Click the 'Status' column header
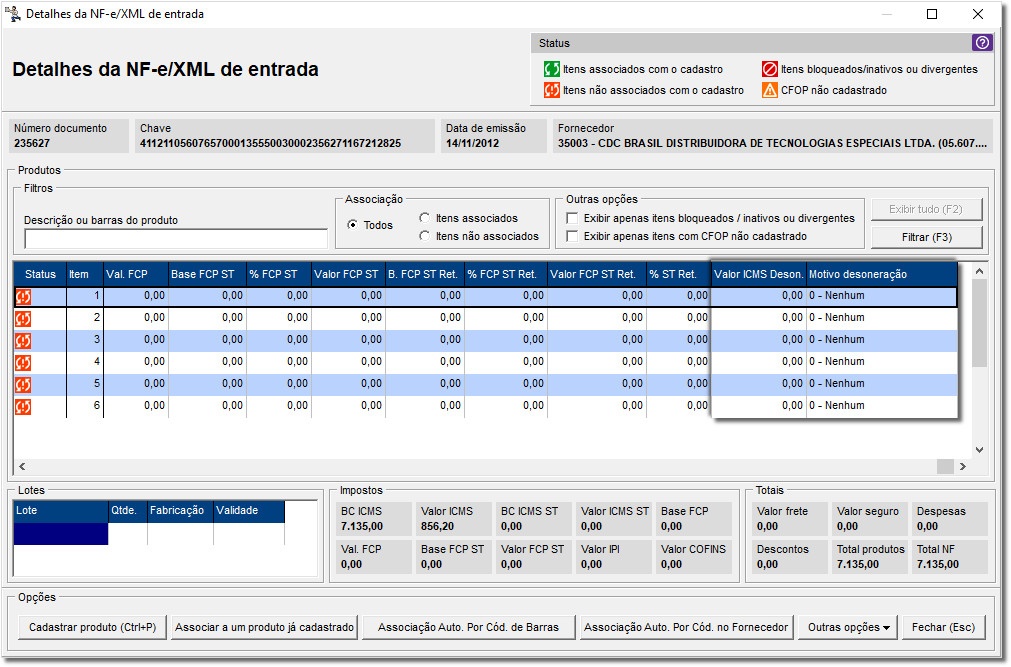1011x667 pixels. tap(40, 274)
